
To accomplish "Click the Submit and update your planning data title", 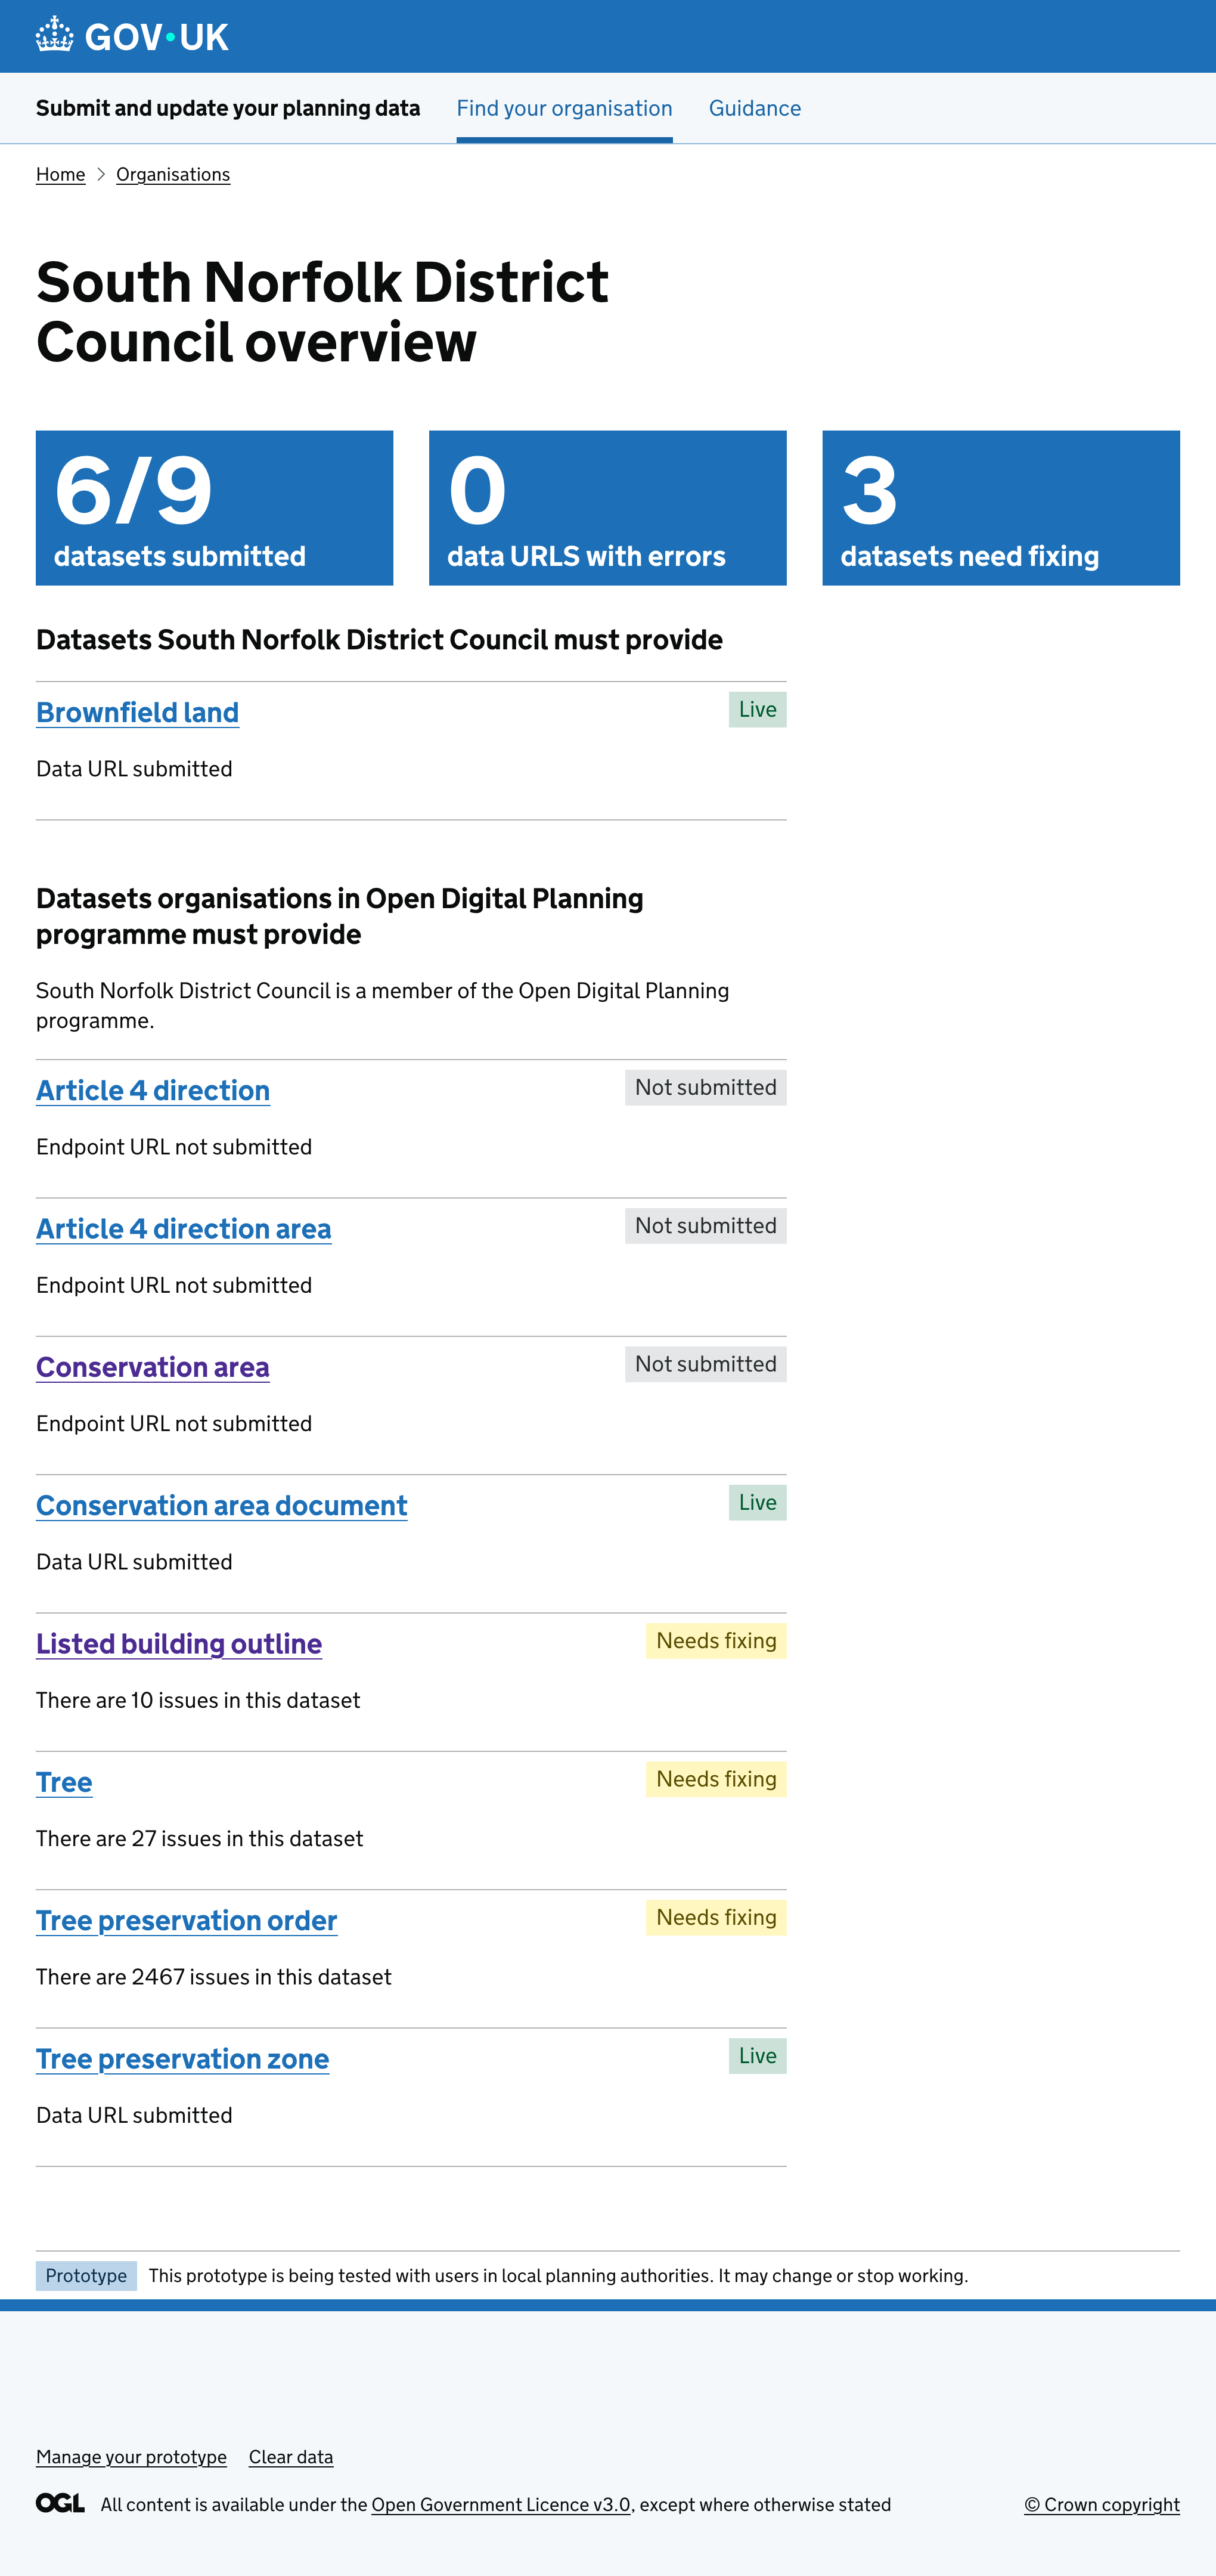I will coord(228,108).
